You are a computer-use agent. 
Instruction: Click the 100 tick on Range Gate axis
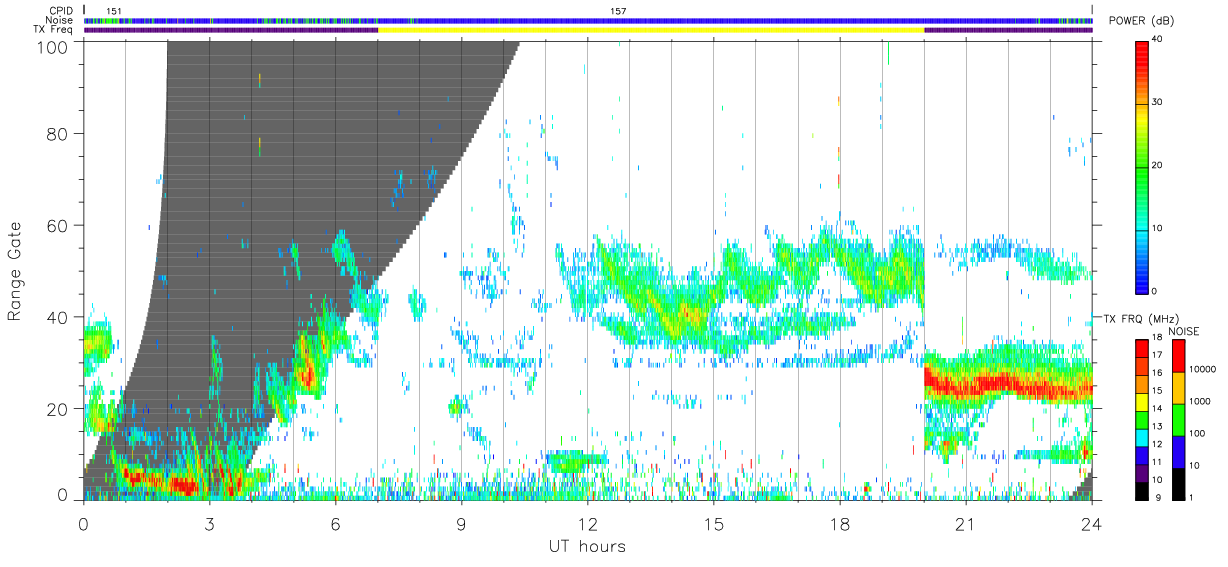coord(54,46)
